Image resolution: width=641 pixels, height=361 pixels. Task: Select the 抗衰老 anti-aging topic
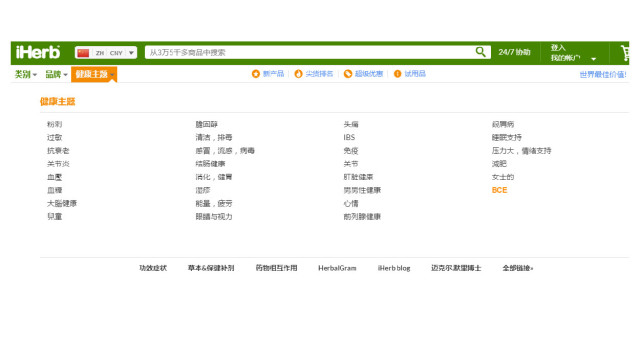pyautogui.click(x=58, y=151)
